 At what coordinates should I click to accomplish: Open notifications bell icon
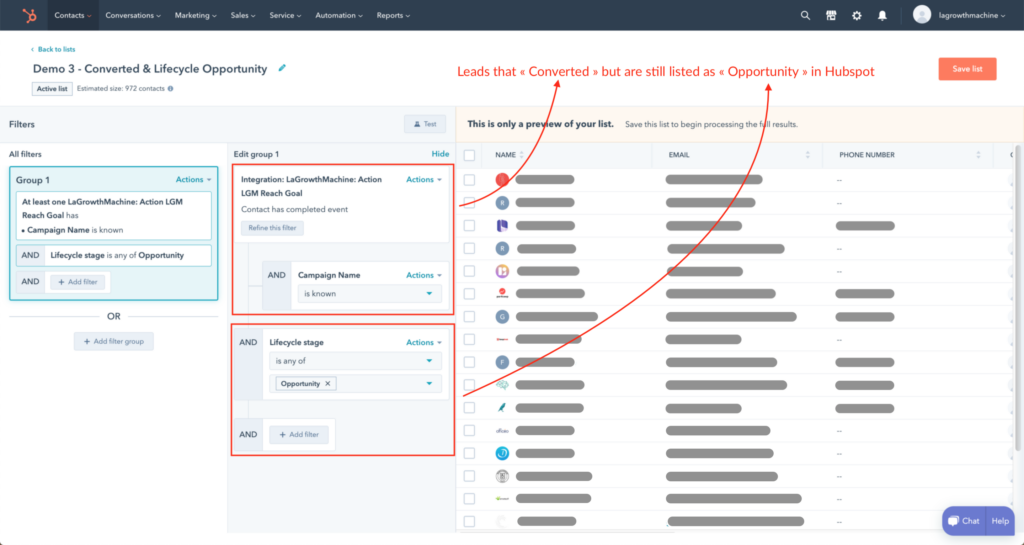tap(882, 15)
